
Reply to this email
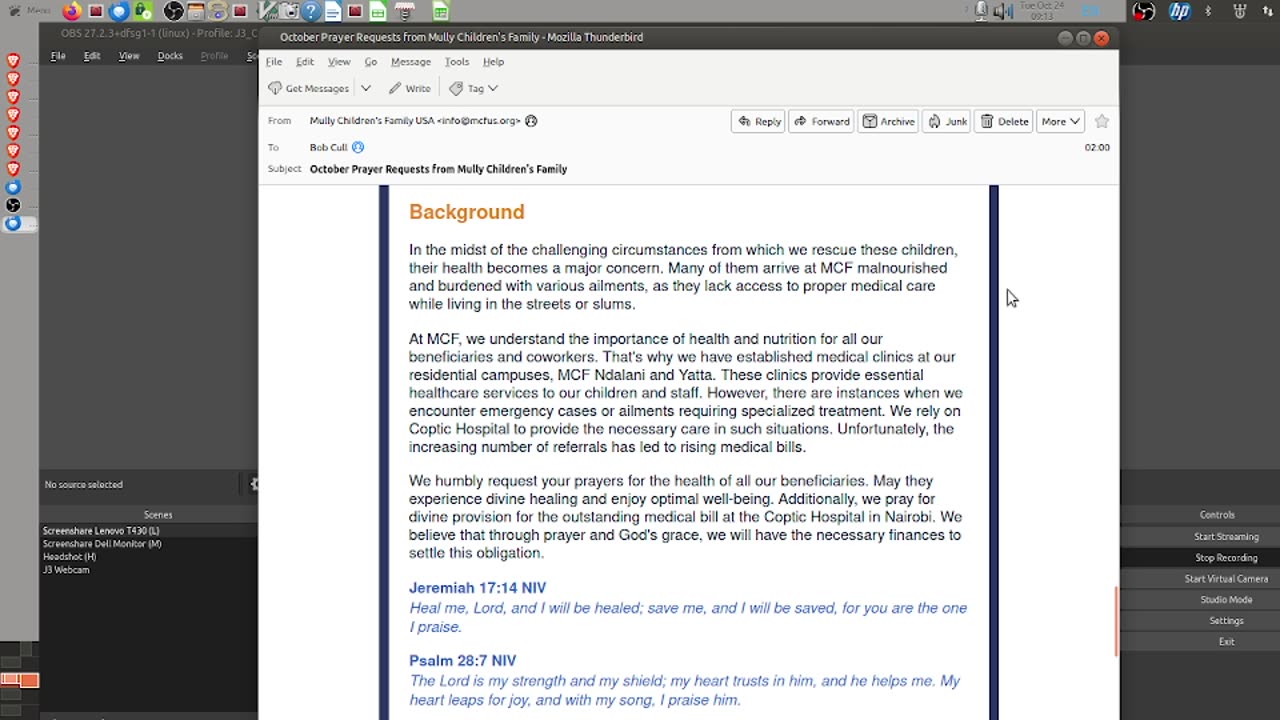[759, 121]
